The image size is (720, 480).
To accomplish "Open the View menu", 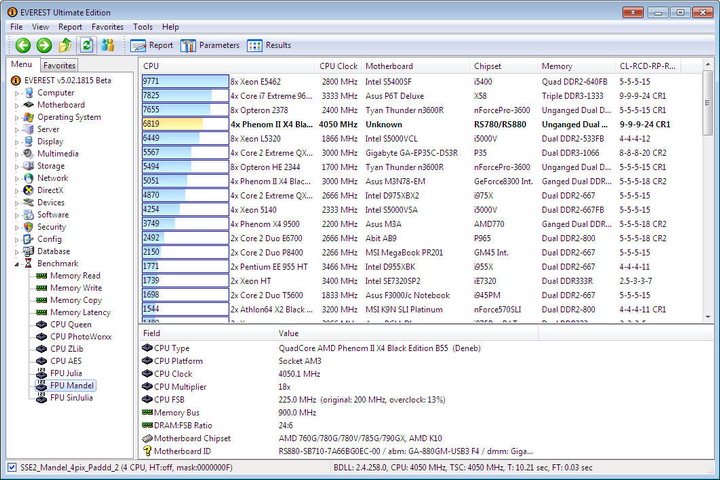I will [40, 27].
